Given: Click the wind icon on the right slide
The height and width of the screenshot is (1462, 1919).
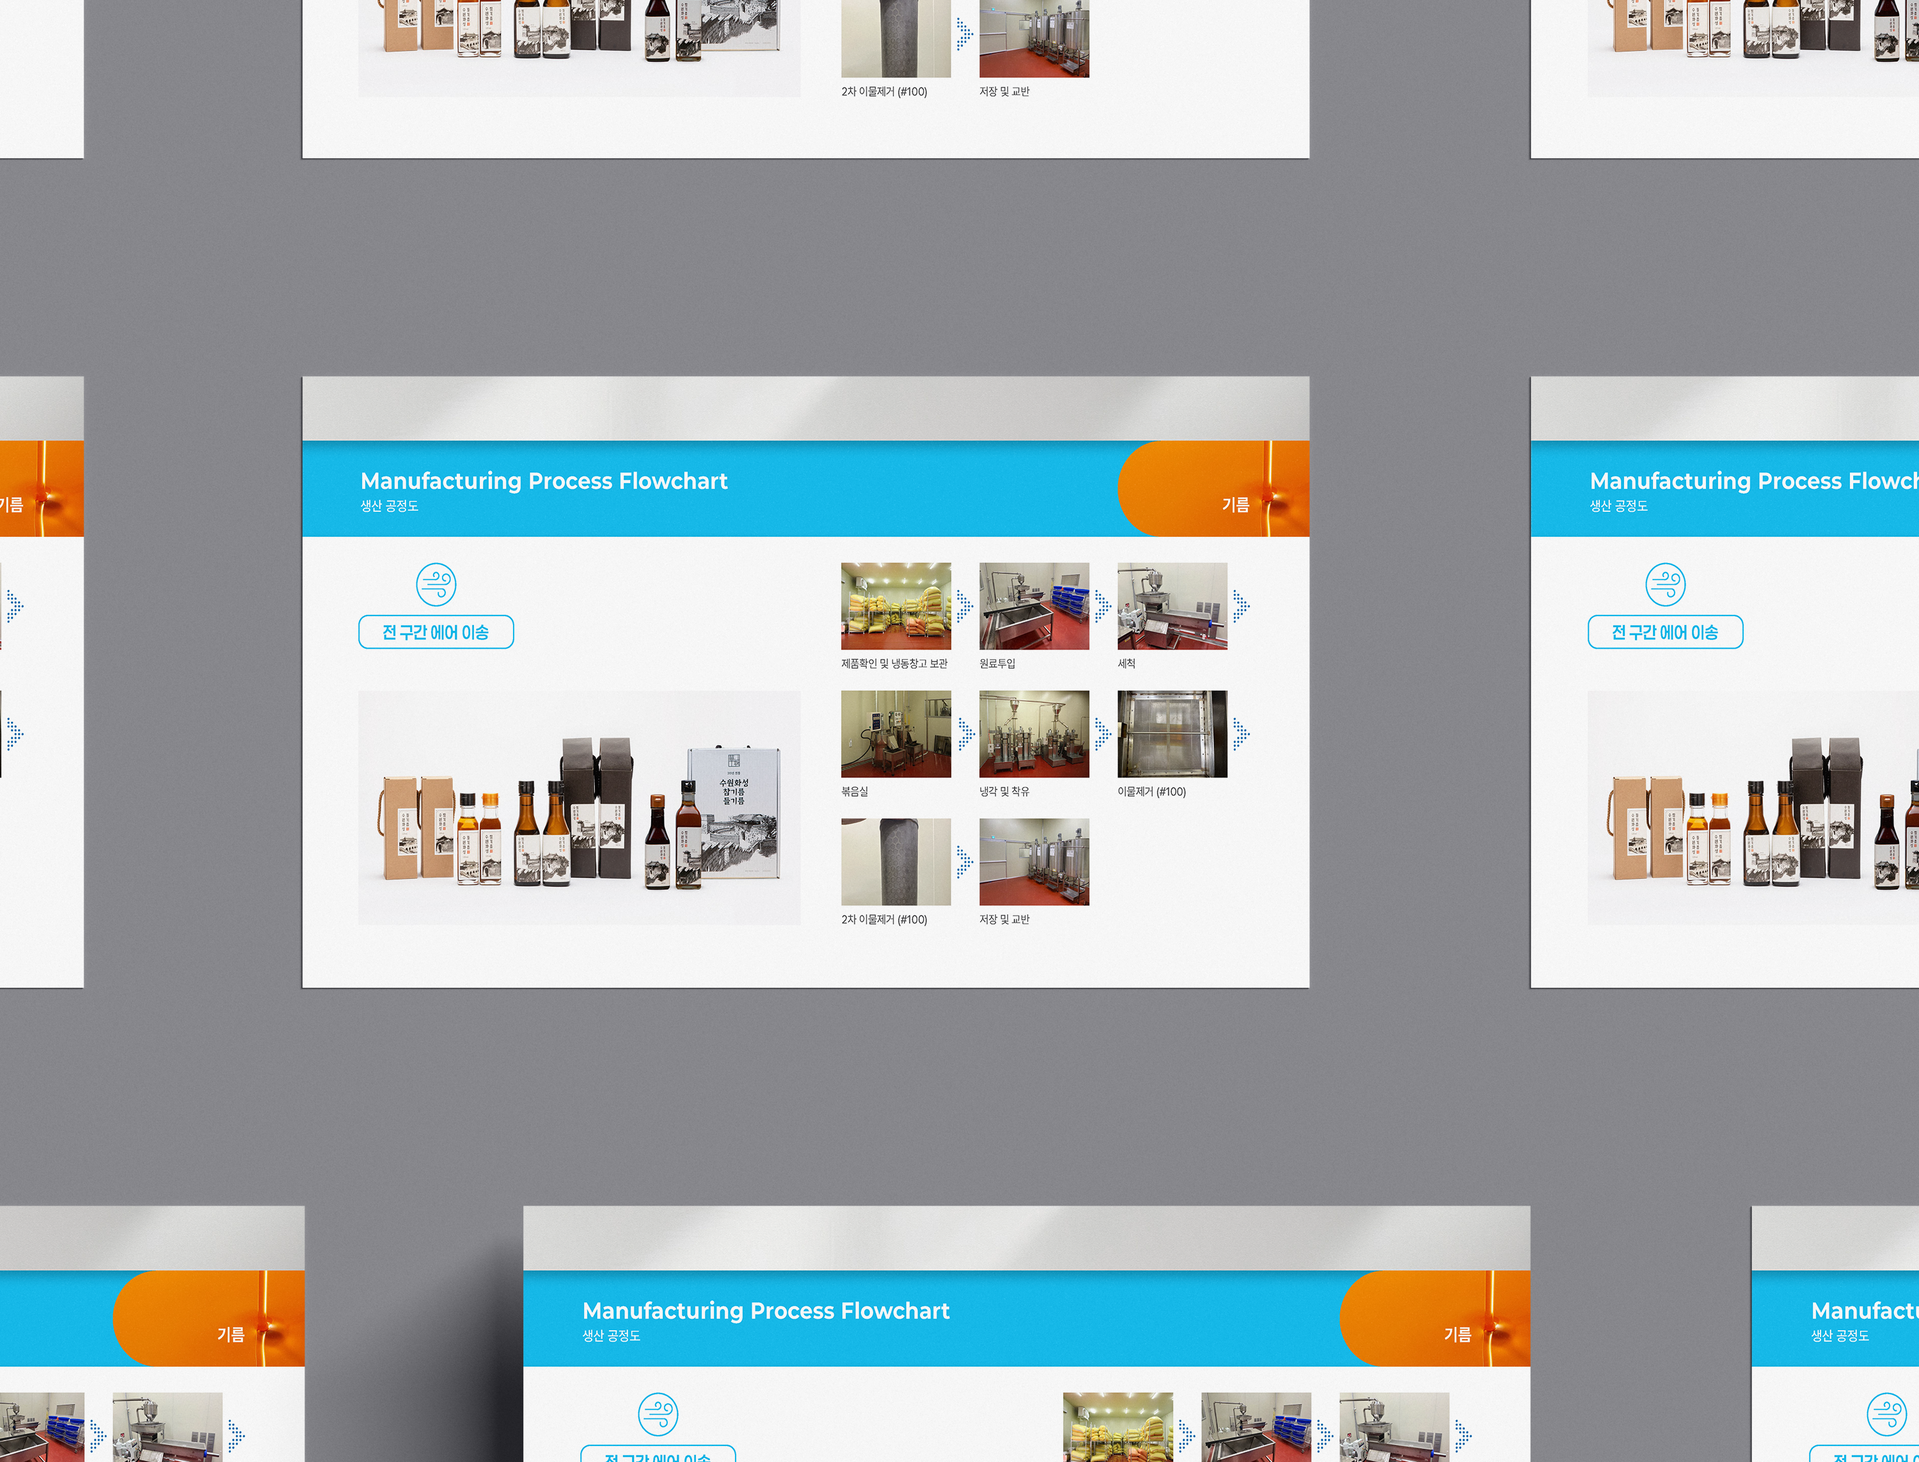Looking at the screenshot, I should tap(1666, 585).
